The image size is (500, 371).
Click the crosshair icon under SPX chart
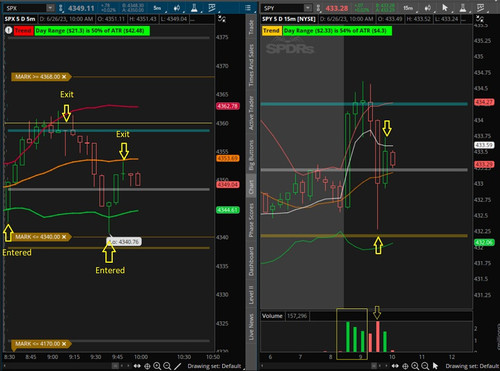(x=147, y=366)
